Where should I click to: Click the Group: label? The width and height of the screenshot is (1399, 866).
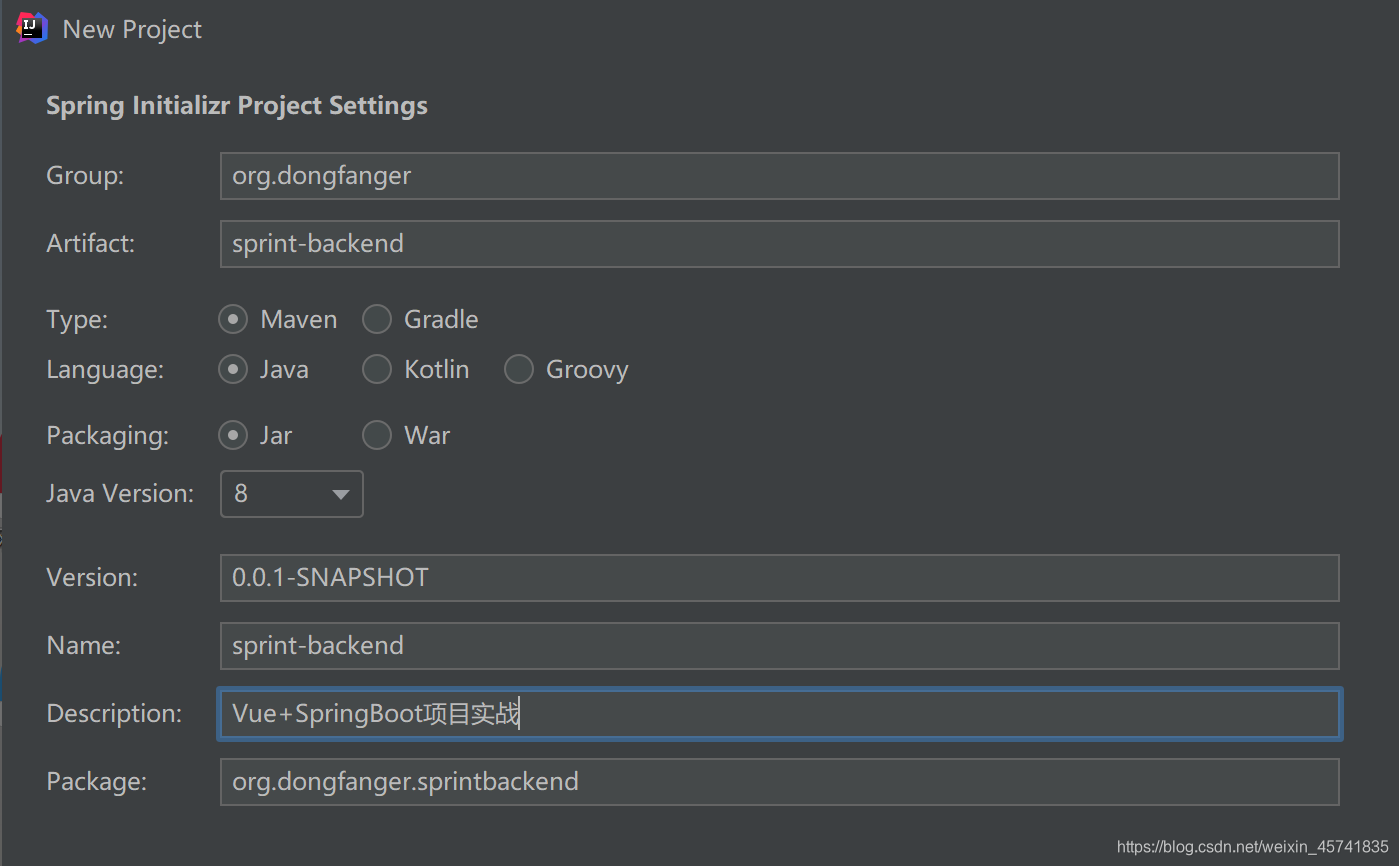(85, 176)
